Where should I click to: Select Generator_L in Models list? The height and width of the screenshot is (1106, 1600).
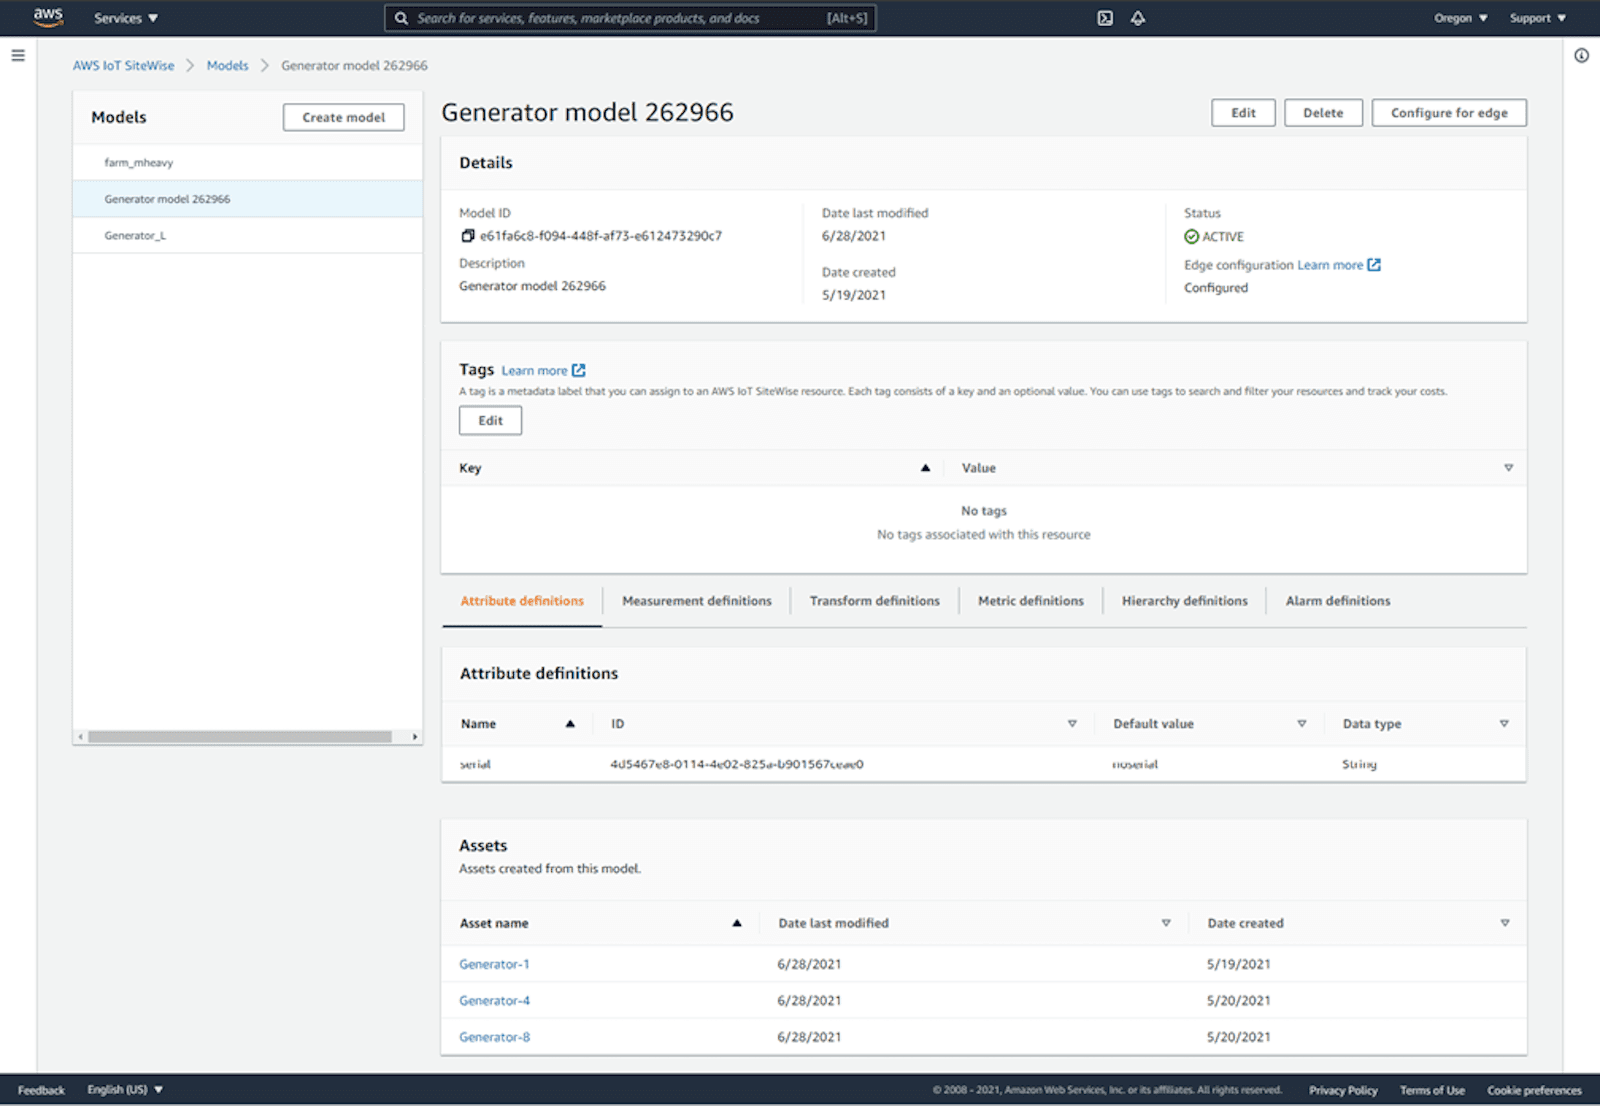[248, 235]
